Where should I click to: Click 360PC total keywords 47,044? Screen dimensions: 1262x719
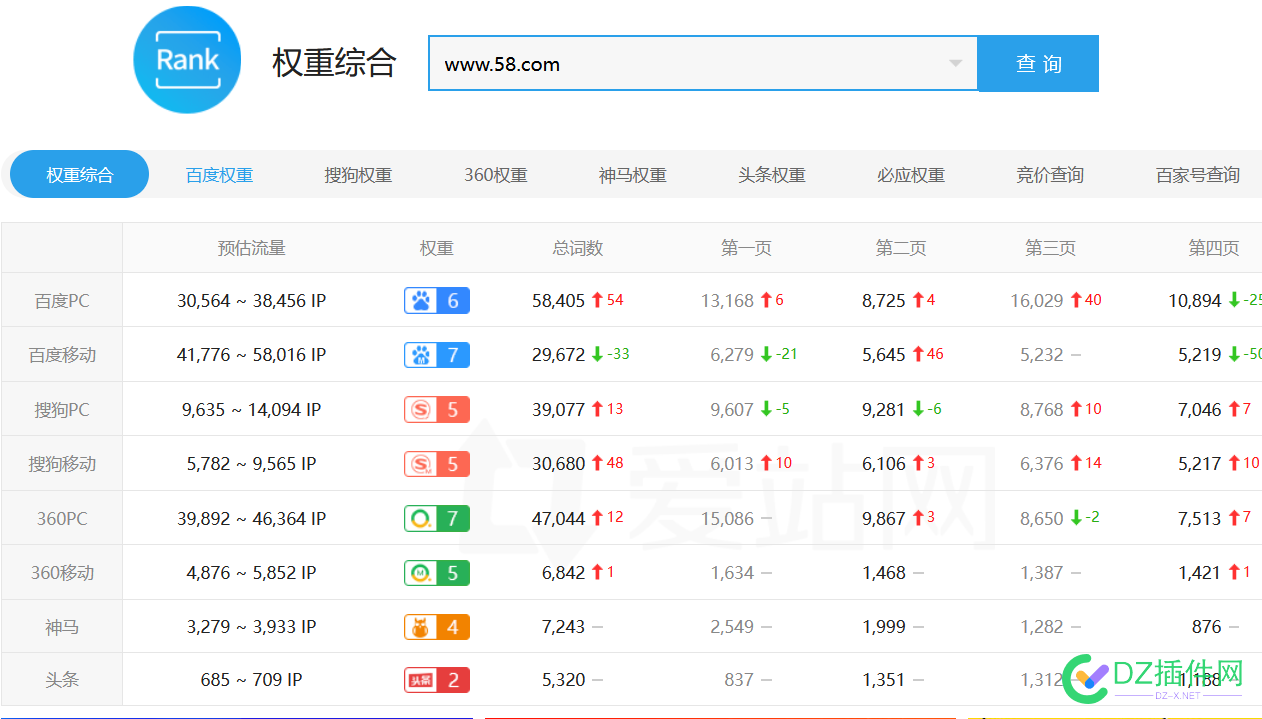(x=558, y=519)
